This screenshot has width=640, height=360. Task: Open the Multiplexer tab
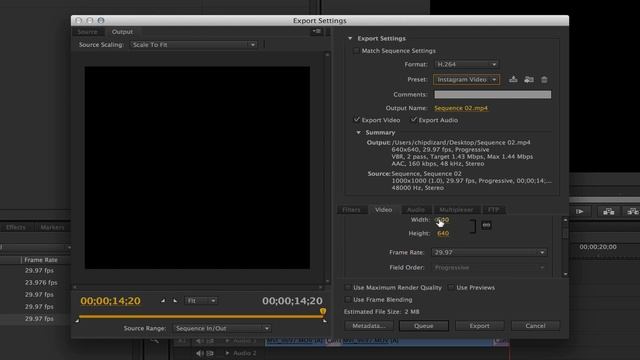tap(456, 210)
